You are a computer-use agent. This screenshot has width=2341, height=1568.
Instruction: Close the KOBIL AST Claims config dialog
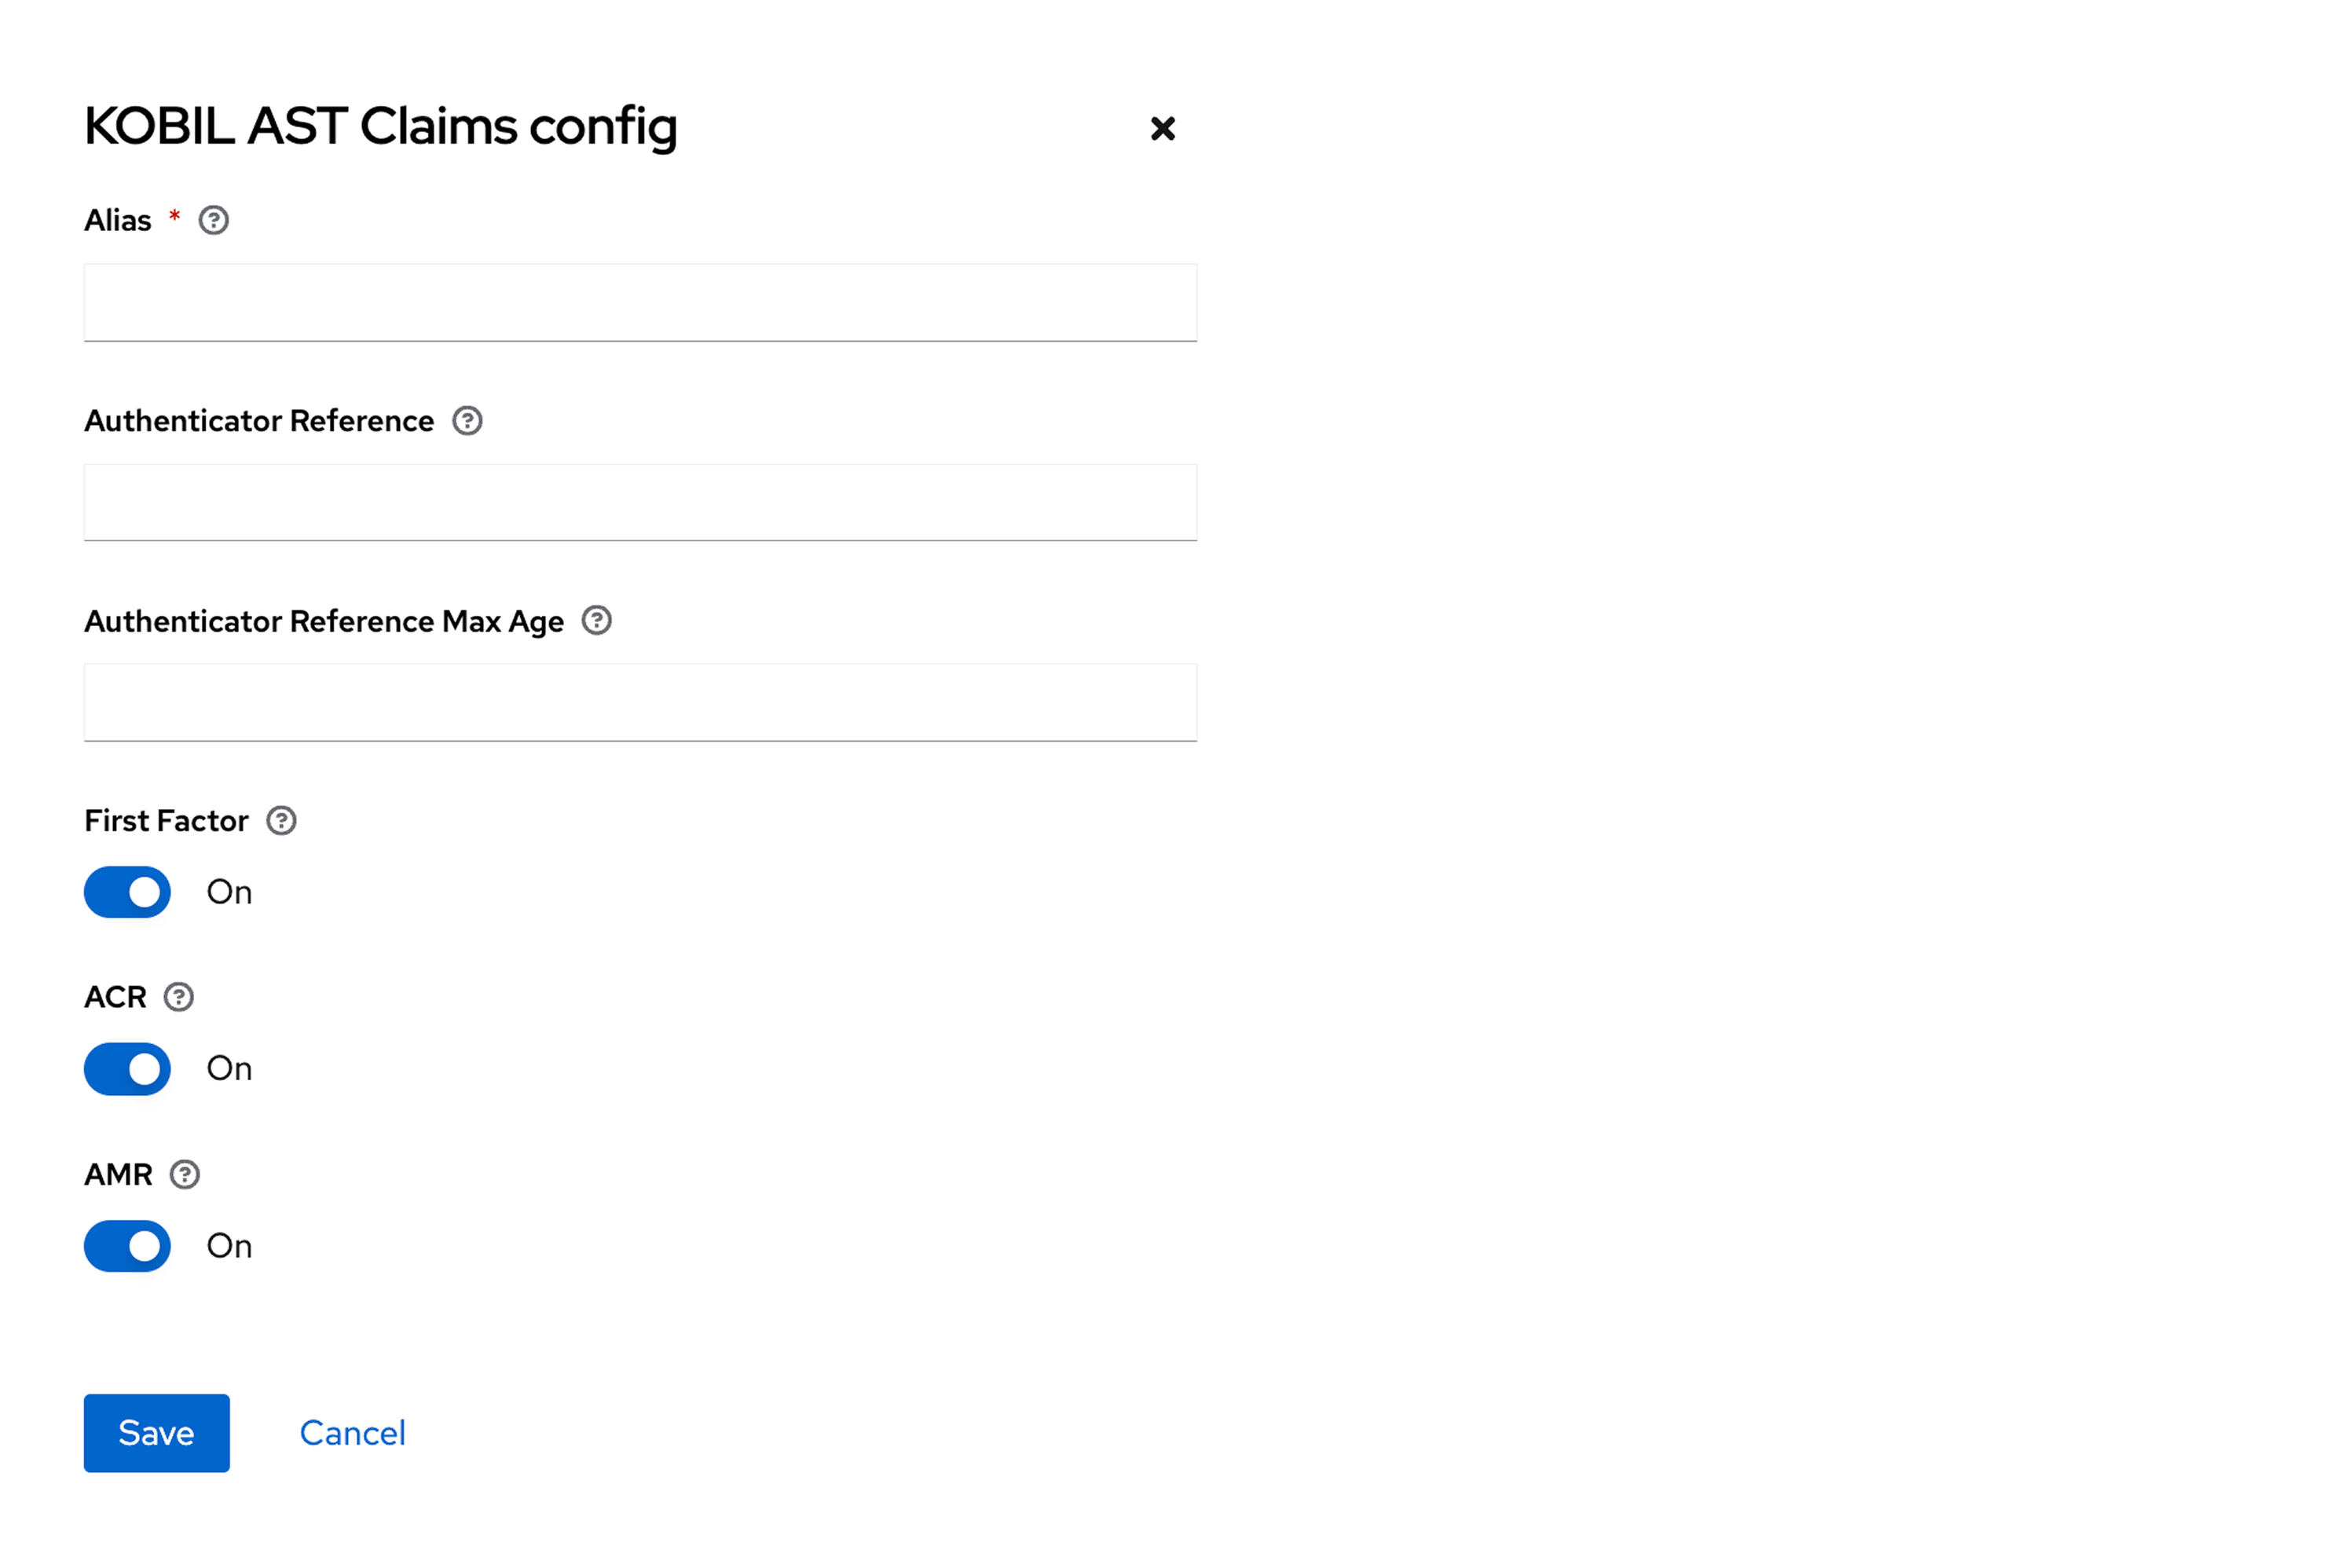[1162, 129]
